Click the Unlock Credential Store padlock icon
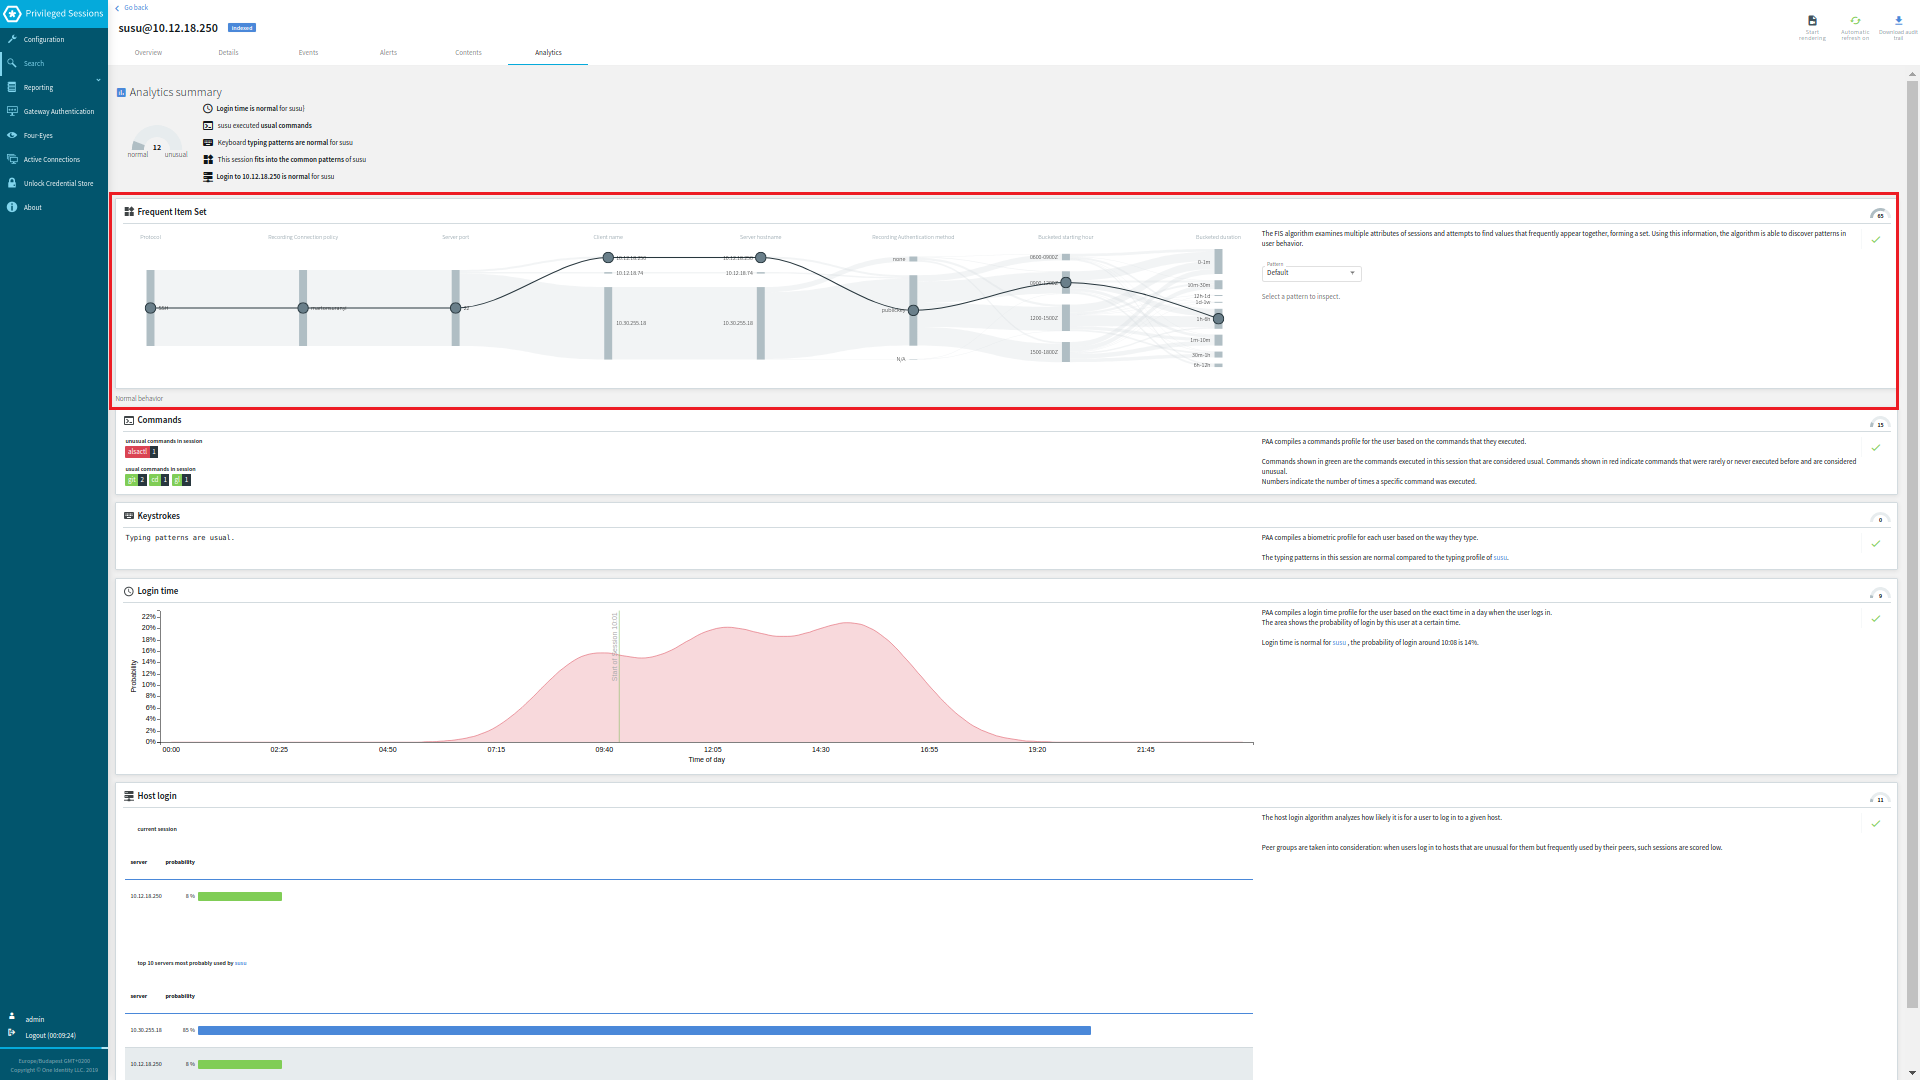Viewport: 1920px width, 1080px height. (12, 183)
